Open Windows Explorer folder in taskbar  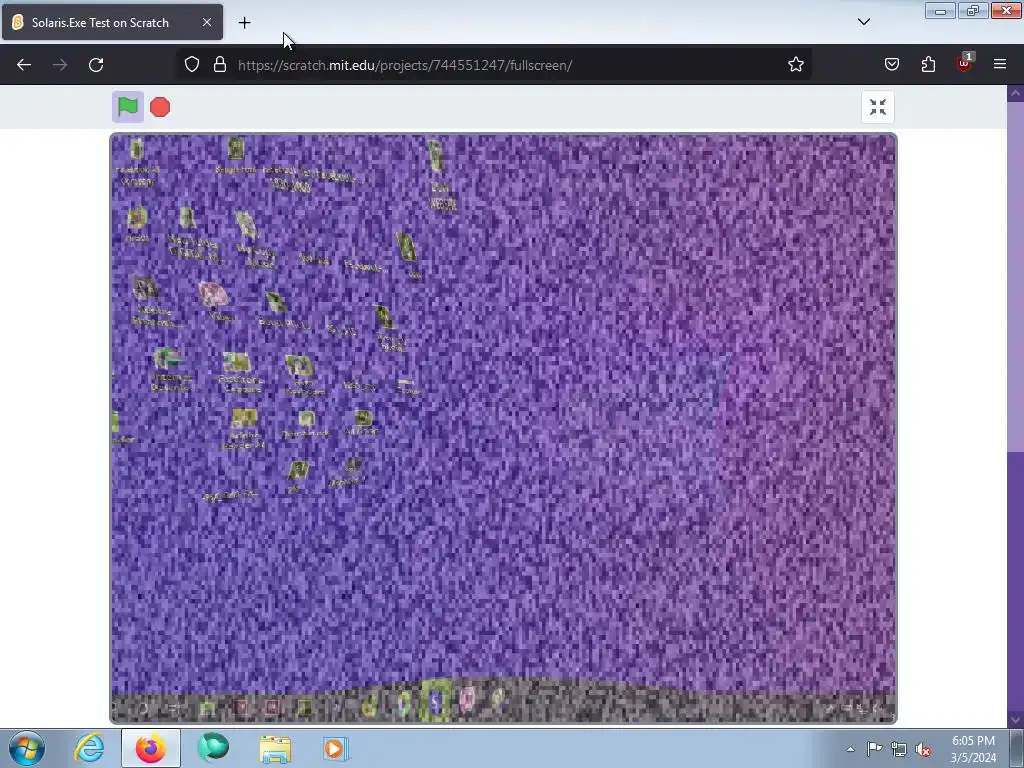click(275, 748)
